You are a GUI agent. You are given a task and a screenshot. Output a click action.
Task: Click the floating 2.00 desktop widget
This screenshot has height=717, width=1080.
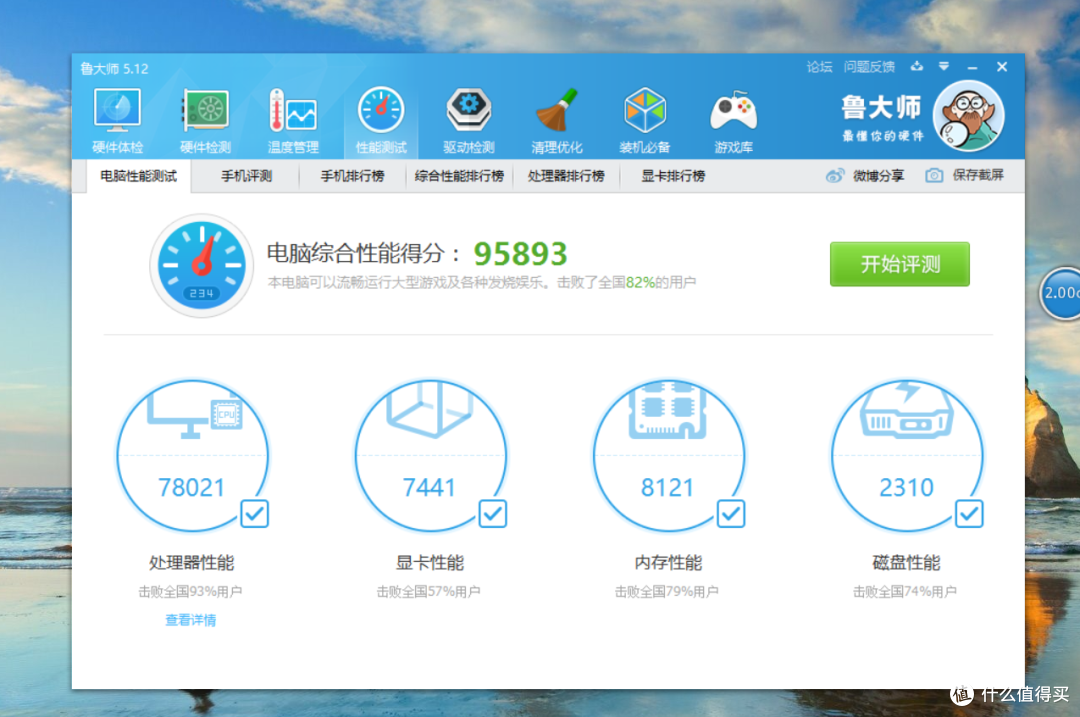(1061, 293)
